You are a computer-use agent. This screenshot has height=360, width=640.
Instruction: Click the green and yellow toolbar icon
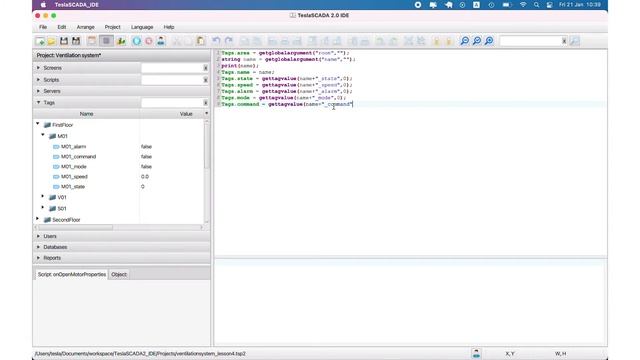click(x=121, y=41)
